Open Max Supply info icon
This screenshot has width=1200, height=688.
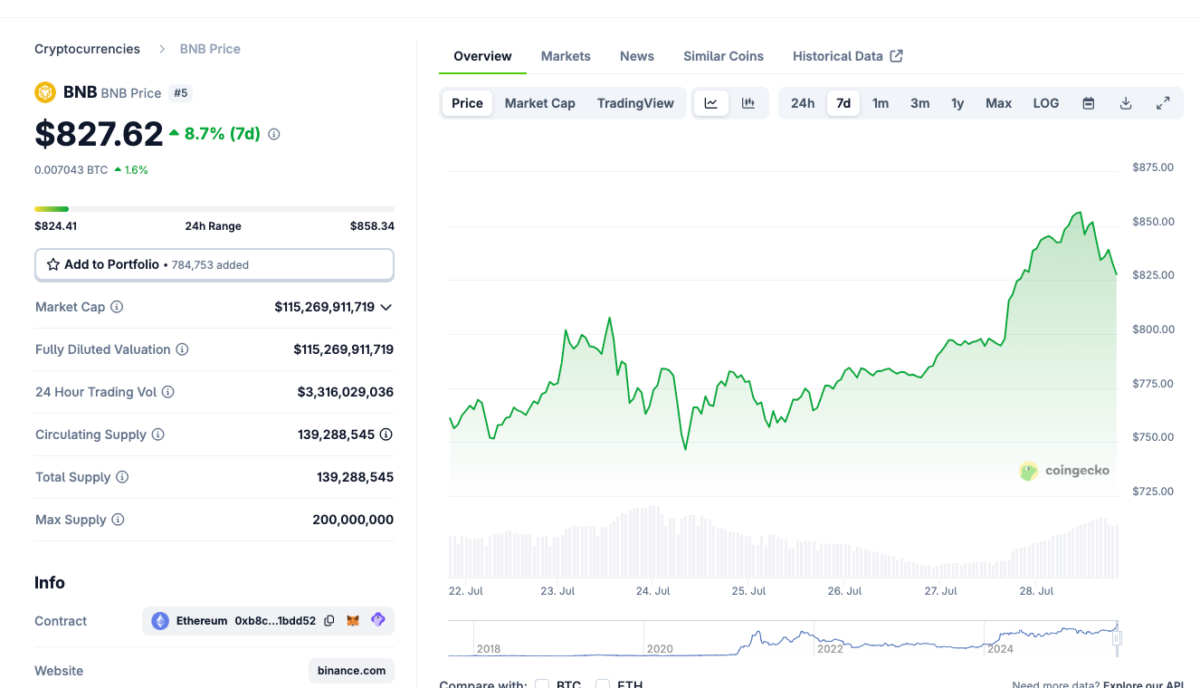[x=118, y=520]
